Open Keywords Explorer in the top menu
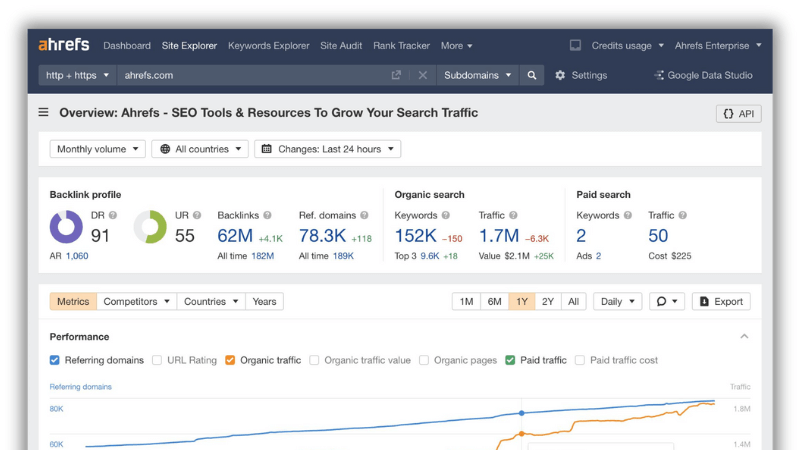The image size is (800, 450). (268, 45)
